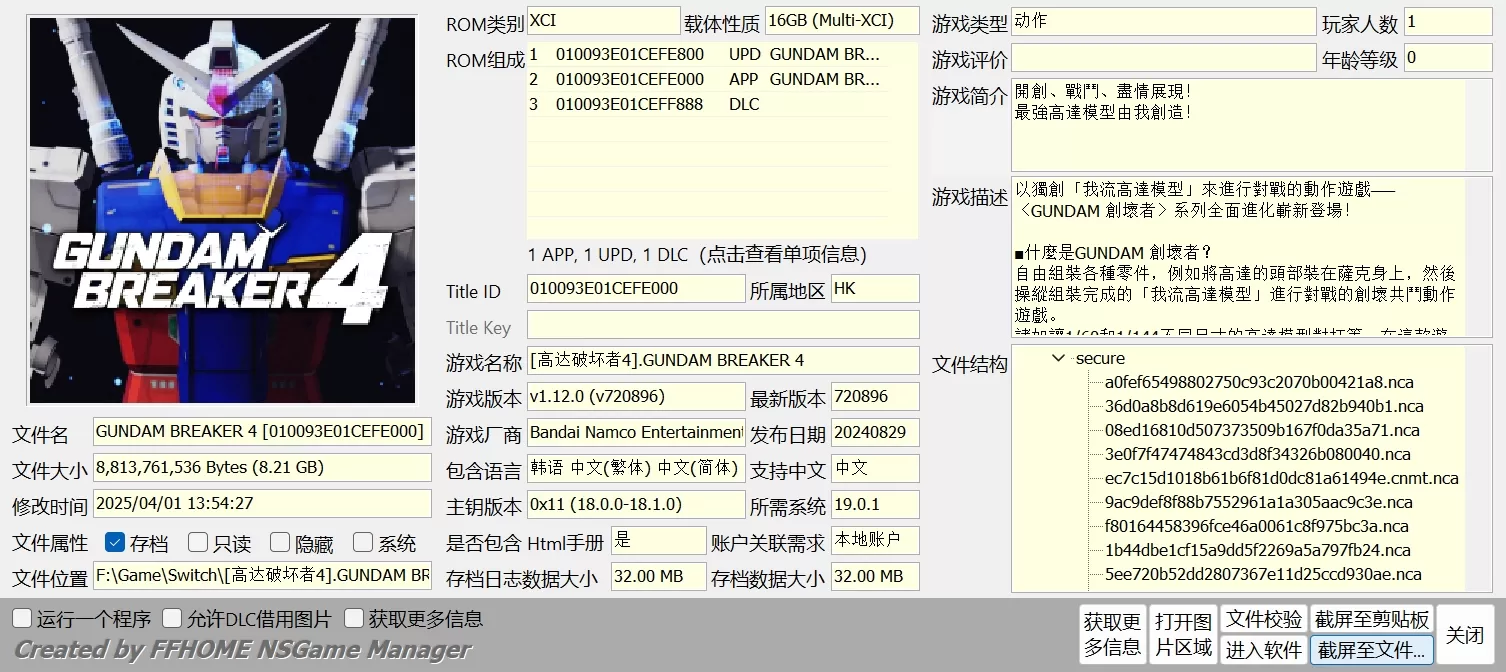Select the ec7c15d...cnmt.nca file entry
This screenshot has width=1506, height=672.
point(1281,478)
